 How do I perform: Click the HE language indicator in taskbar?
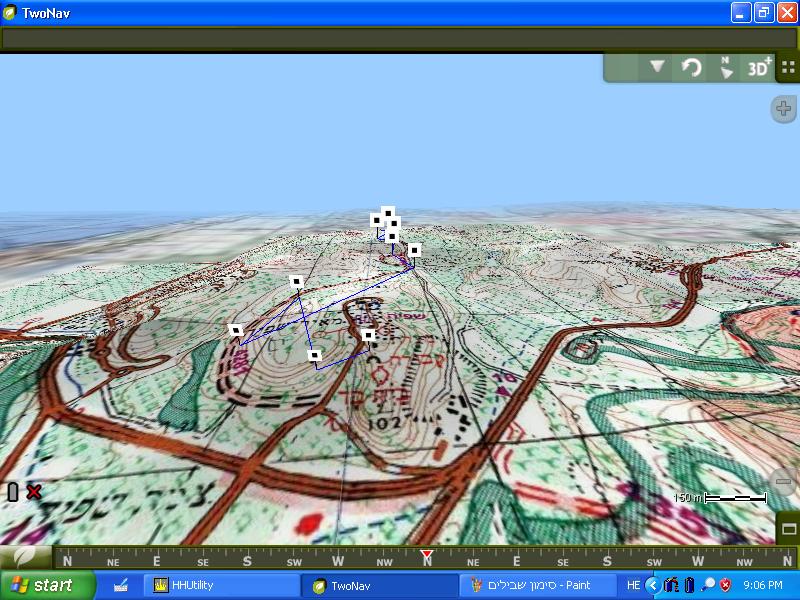click(633, 585)
